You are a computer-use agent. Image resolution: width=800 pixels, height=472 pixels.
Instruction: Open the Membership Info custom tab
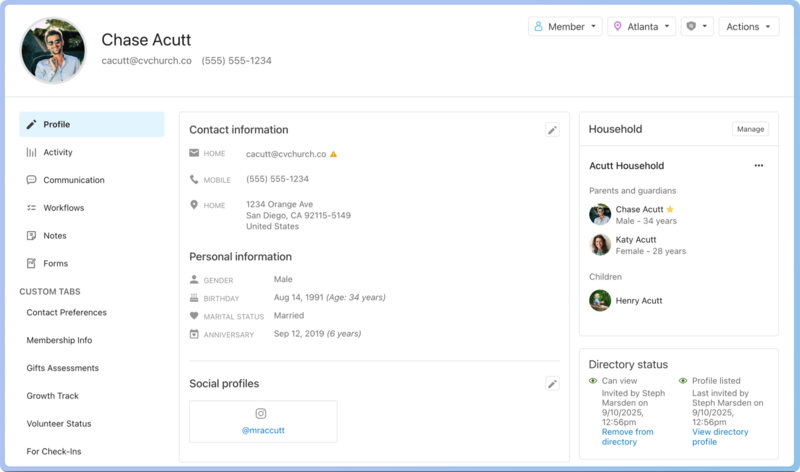pyautogui.click(x=59, y=340)
